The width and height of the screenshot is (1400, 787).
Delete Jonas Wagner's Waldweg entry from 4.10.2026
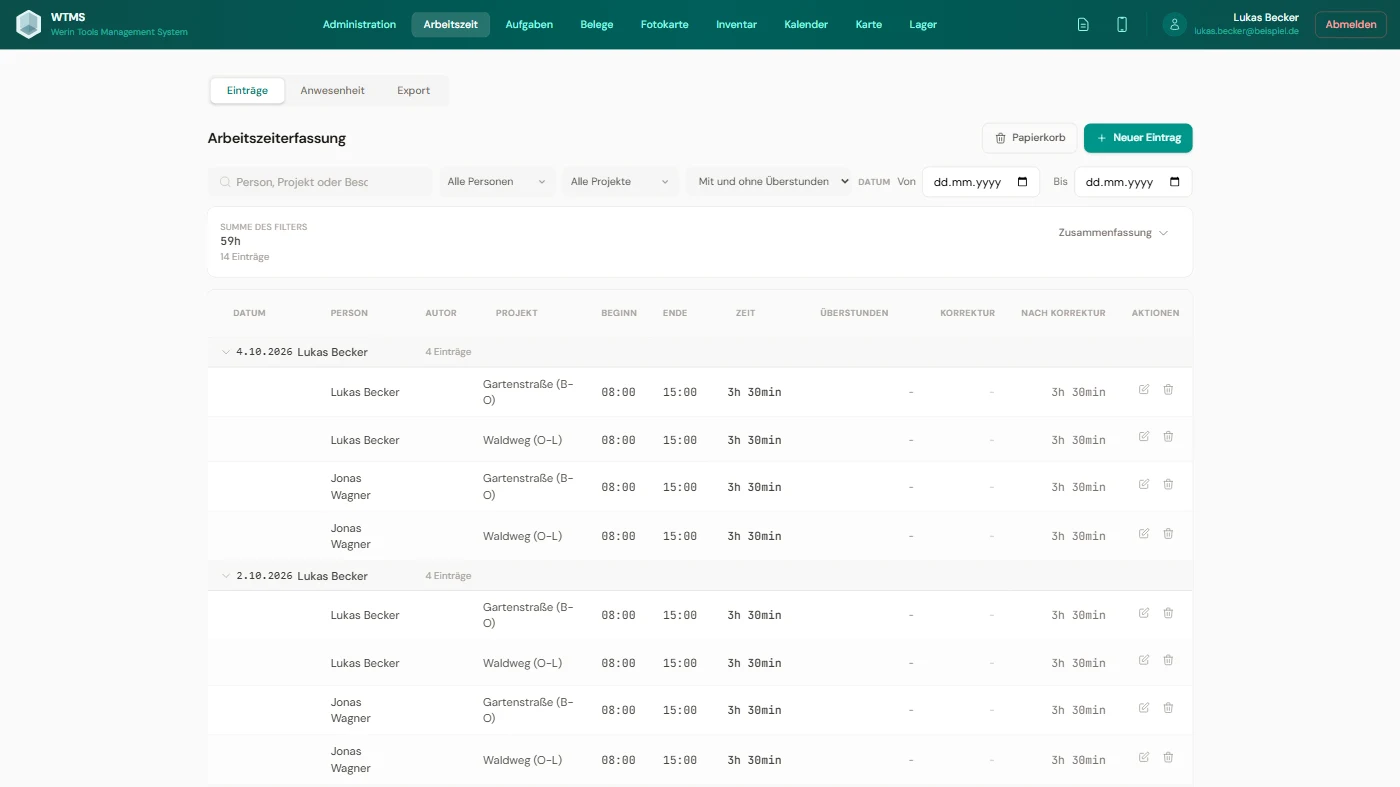[x=1168, y=534]
